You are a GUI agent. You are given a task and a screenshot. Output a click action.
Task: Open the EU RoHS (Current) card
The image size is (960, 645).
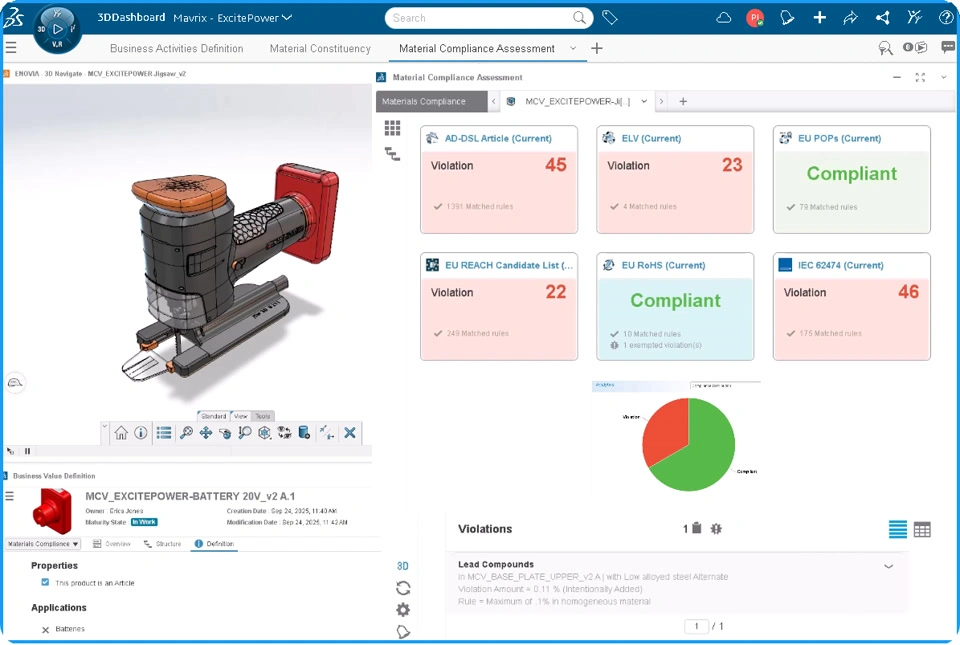point(675,307)
